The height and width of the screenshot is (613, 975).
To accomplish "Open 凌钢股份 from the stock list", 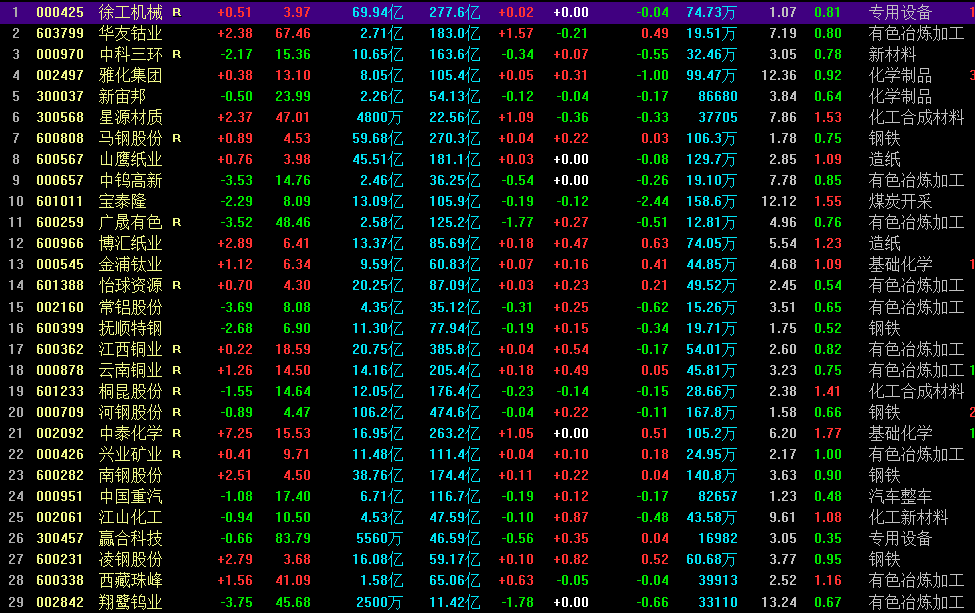I will tap(130, 559).
